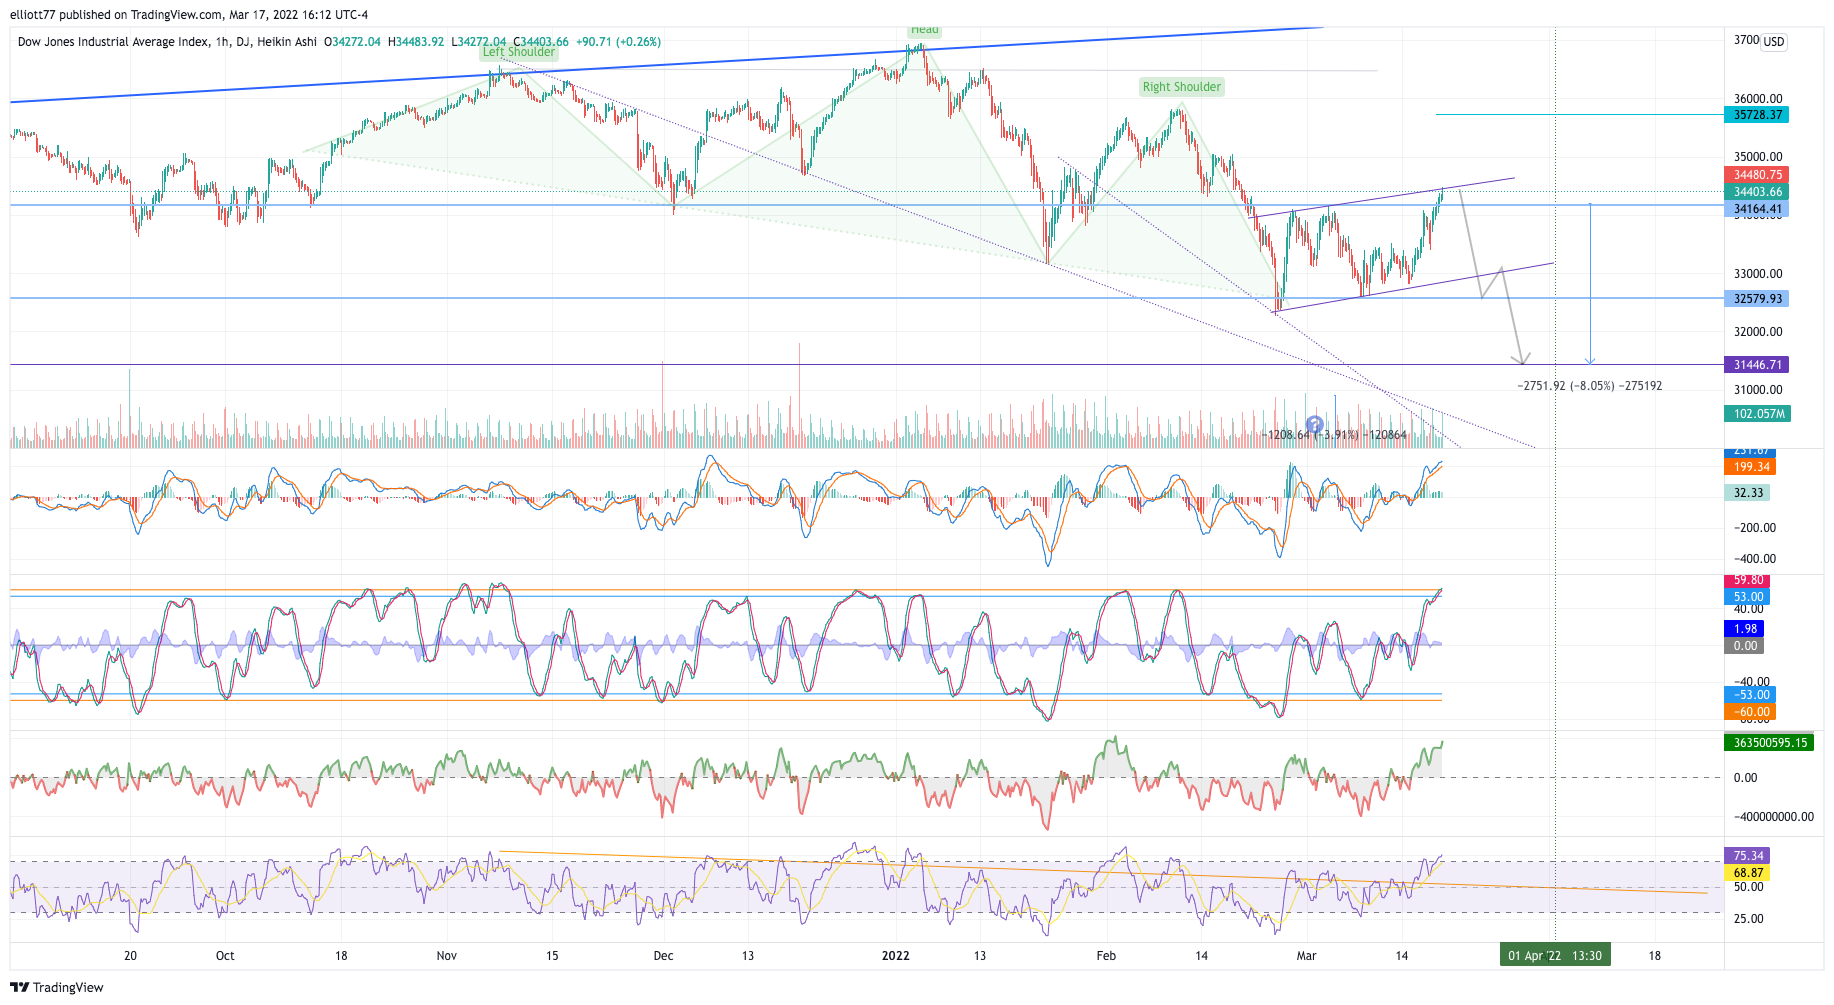Click the purple 31446.71 target level label

click(1757, 365)
